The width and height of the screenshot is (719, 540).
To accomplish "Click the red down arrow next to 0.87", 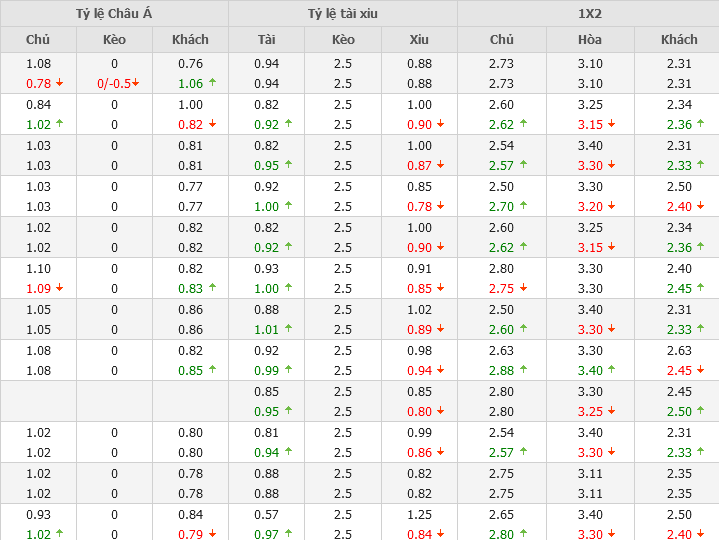I will point(441,165).
